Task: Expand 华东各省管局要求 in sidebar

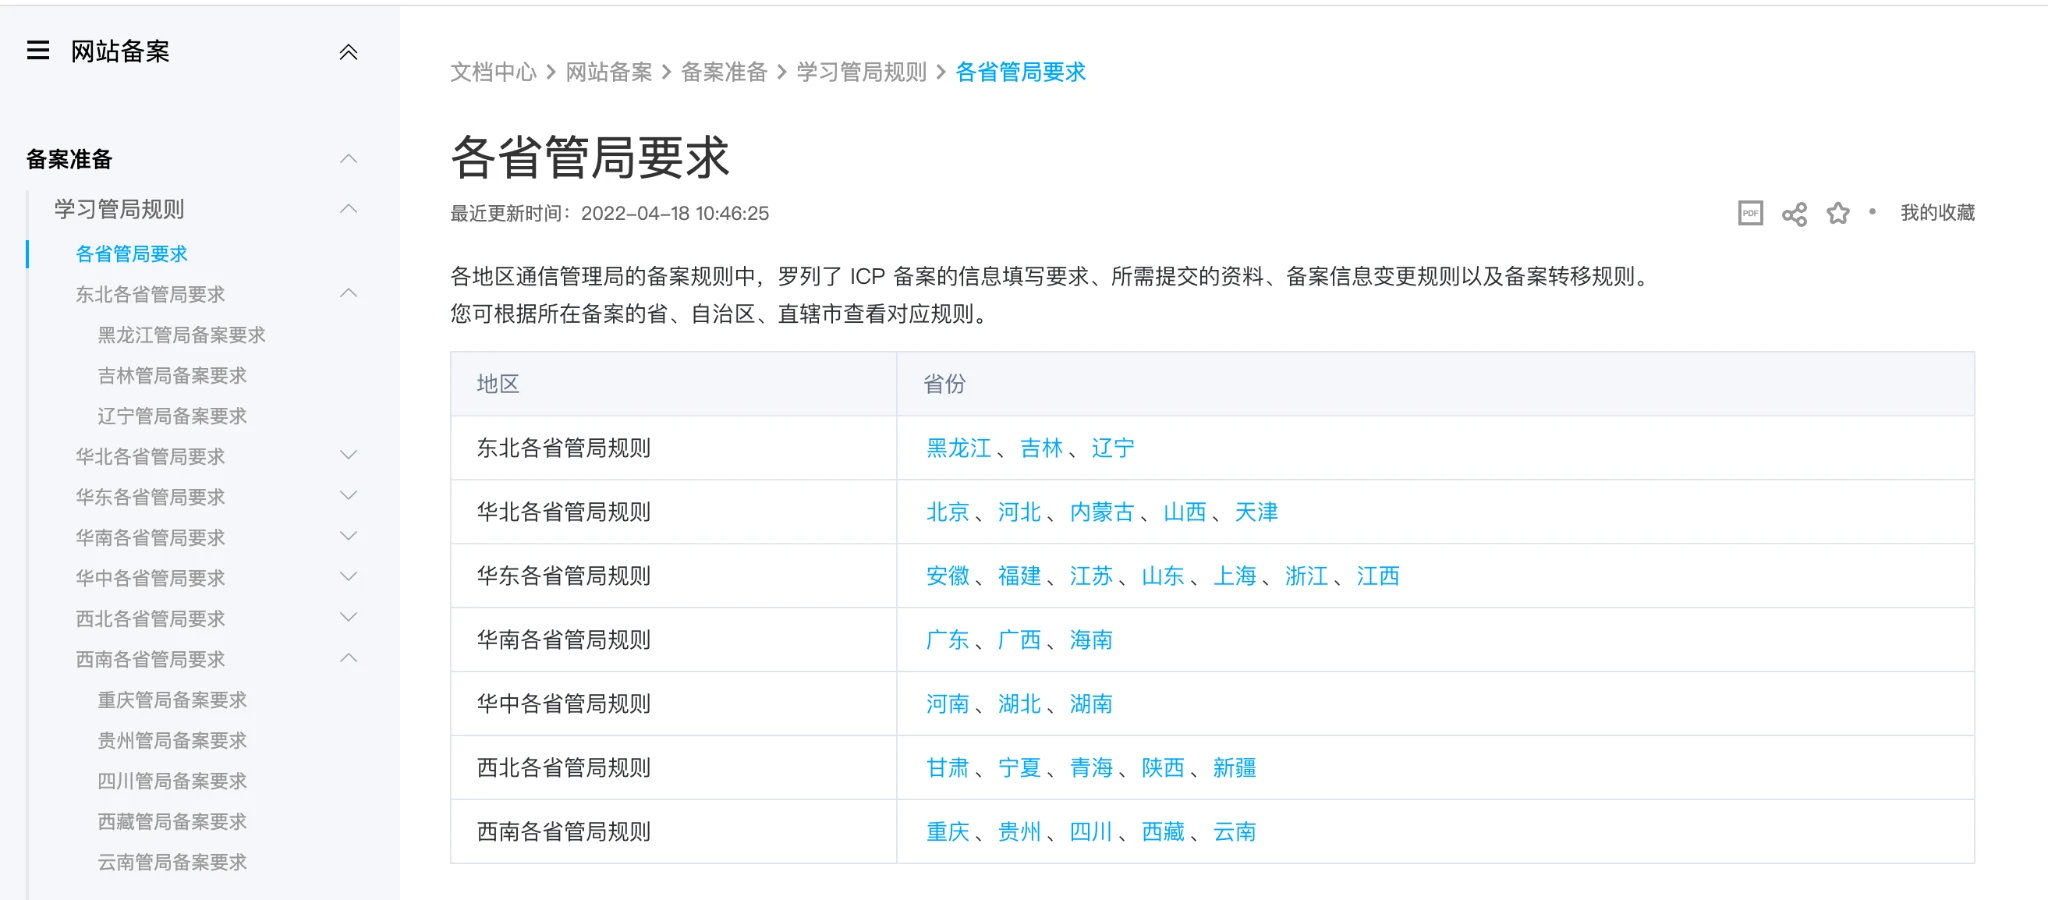Action: [x=348, y=496]
